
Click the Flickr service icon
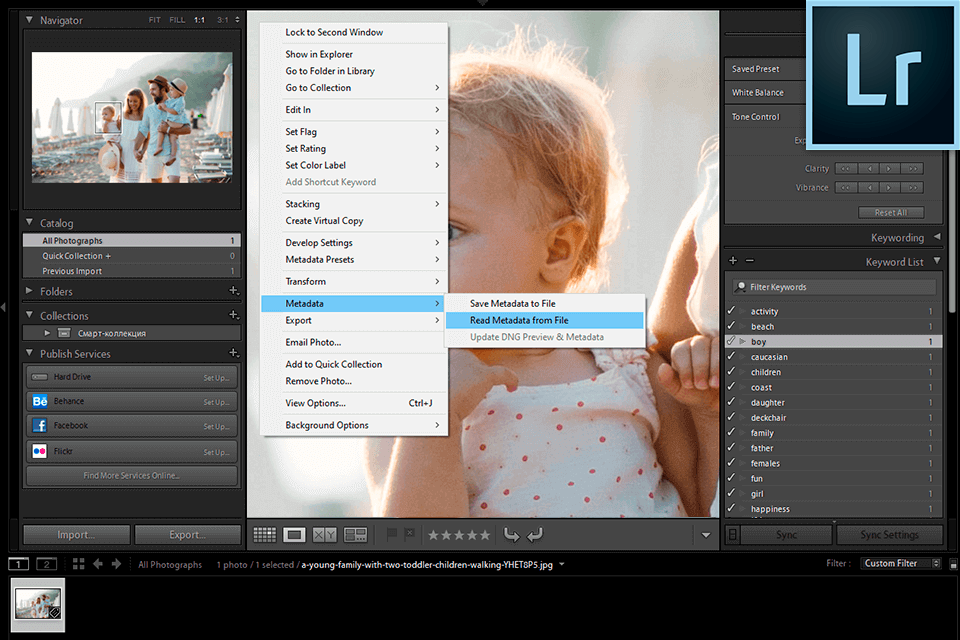(x=40, y=451)
